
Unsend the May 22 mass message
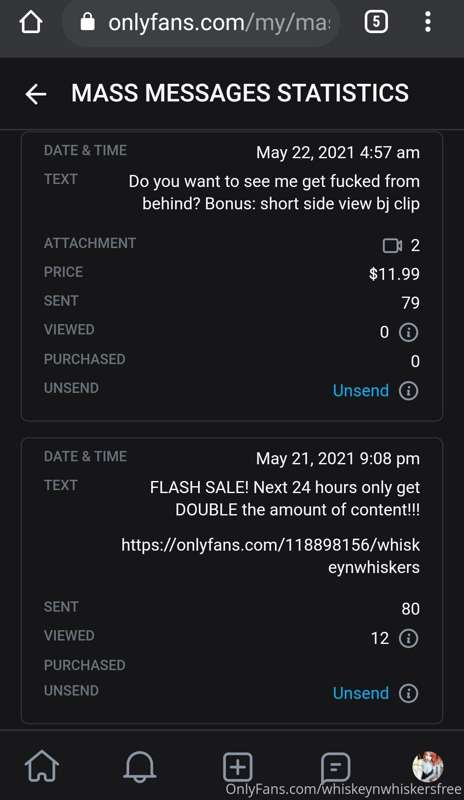(360, 390)
